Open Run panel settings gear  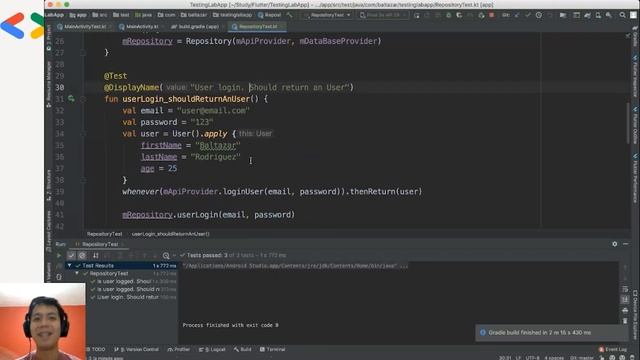pos(615,244)
